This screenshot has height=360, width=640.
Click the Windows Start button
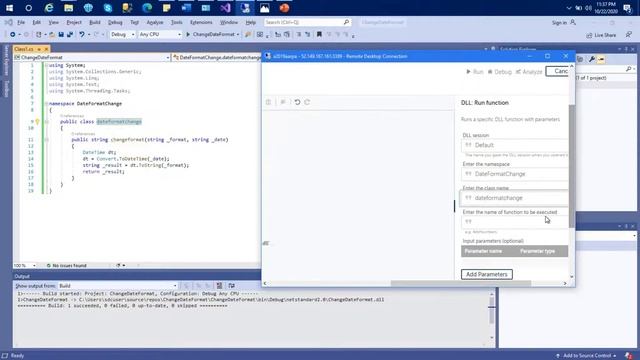(x=9, y=8)
